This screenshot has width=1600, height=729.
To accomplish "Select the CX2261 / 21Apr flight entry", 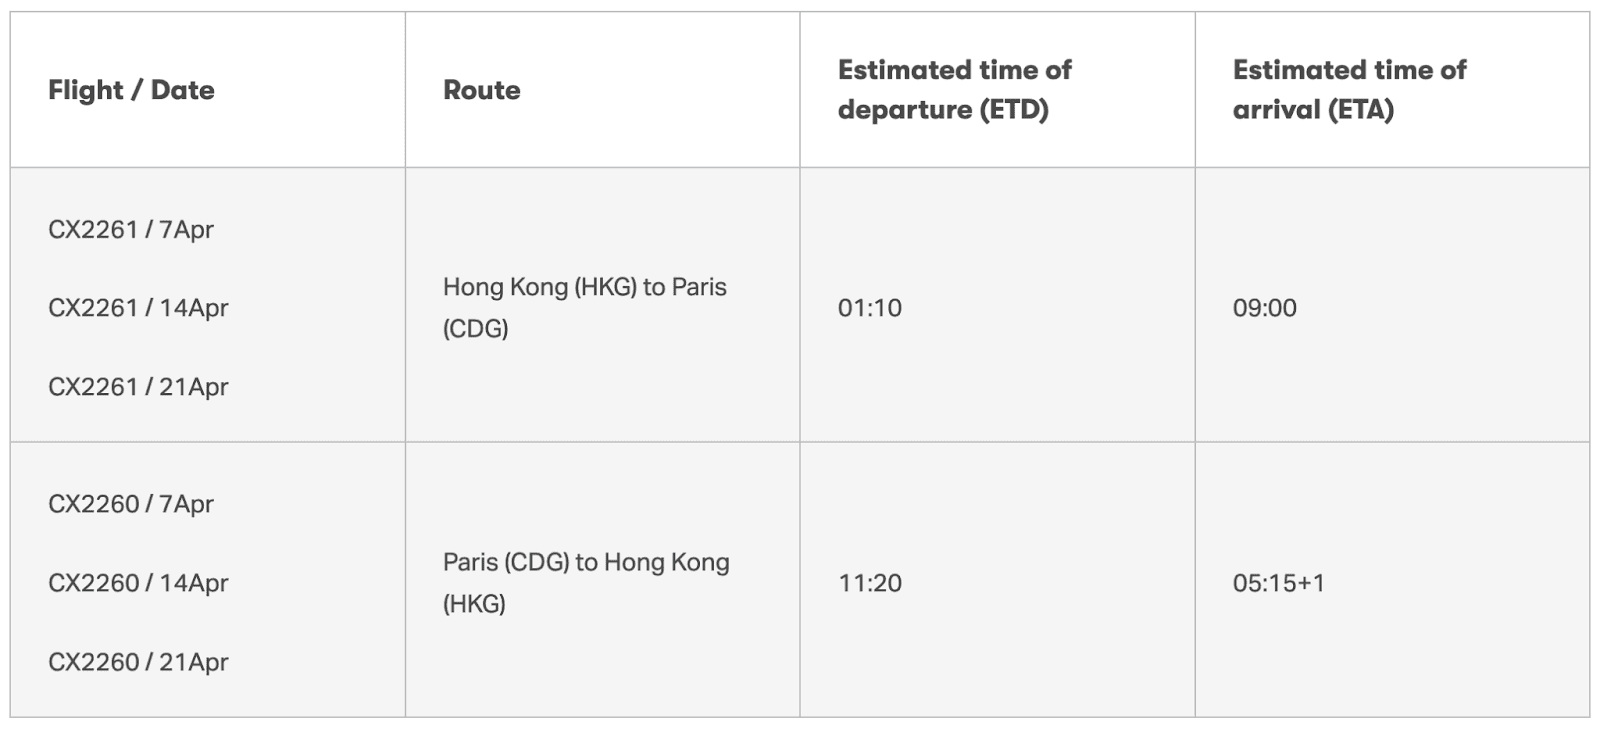I will [138, 387].
